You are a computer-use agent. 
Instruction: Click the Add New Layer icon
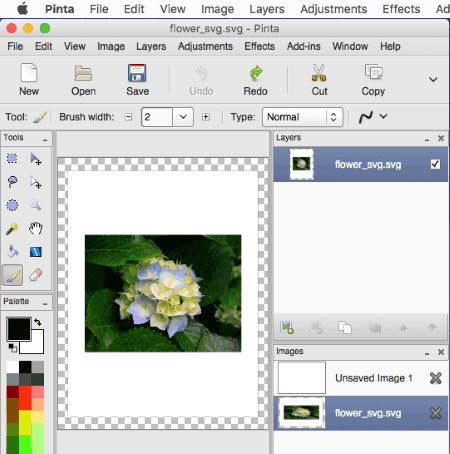[x=287, y=328]
